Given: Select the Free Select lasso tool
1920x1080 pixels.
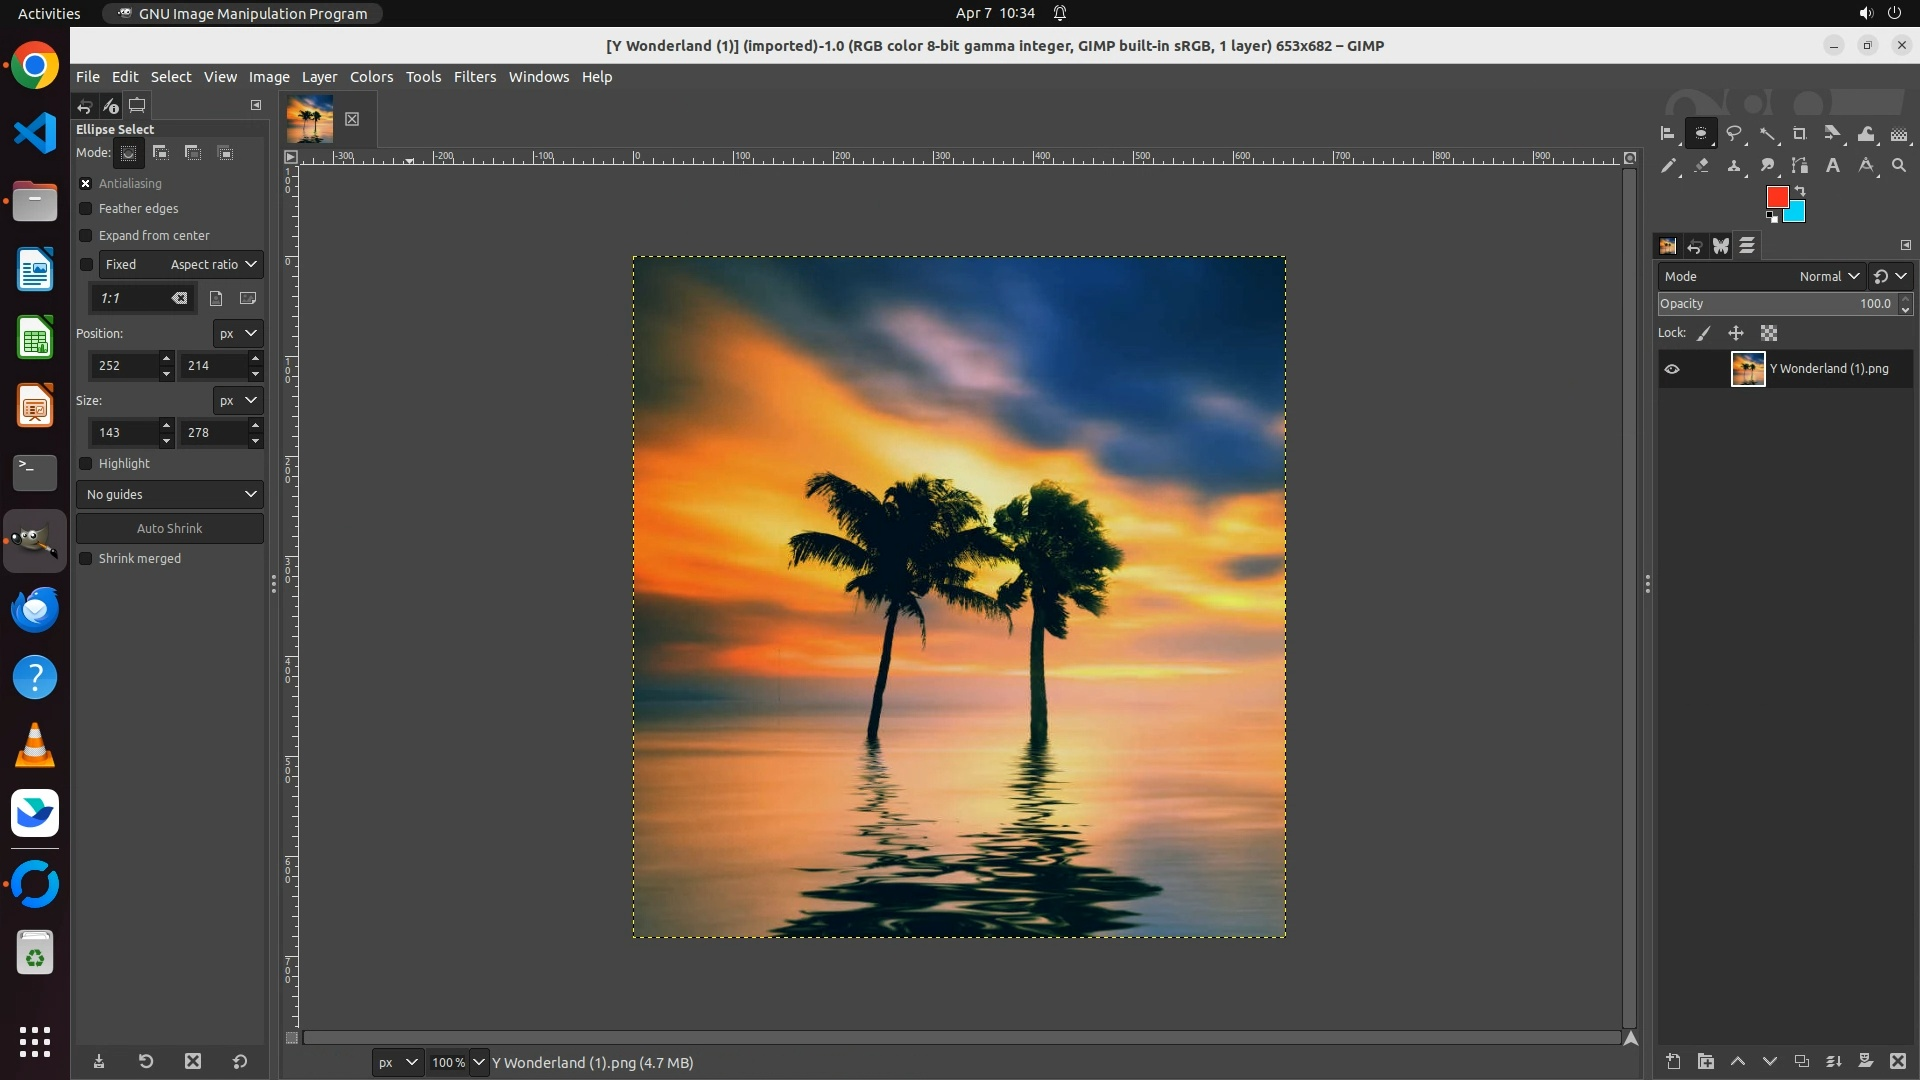Looking at the screenshot, I should (x=1734, y=133).
